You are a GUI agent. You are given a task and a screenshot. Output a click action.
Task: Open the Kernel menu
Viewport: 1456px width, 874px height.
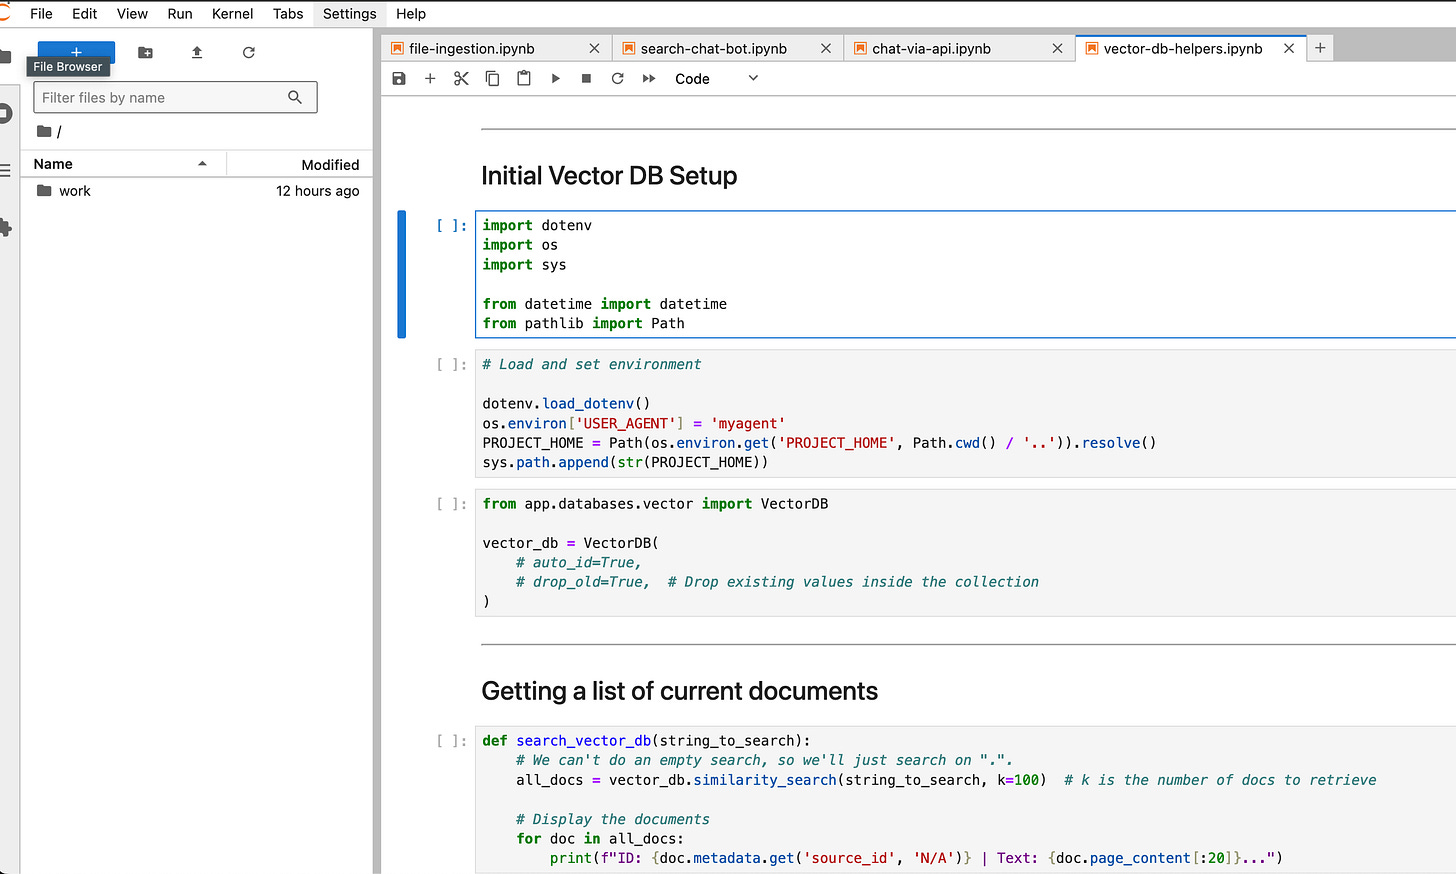click(232, 14)
